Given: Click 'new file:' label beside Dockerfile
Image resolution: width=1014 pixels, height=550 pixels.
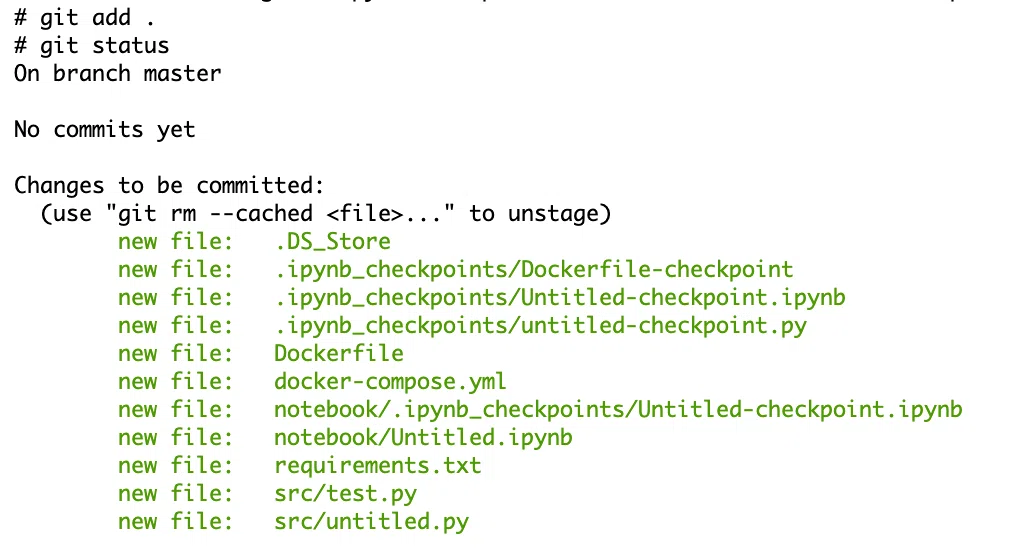Looking at the screenshot, I should tap(175, 353).
